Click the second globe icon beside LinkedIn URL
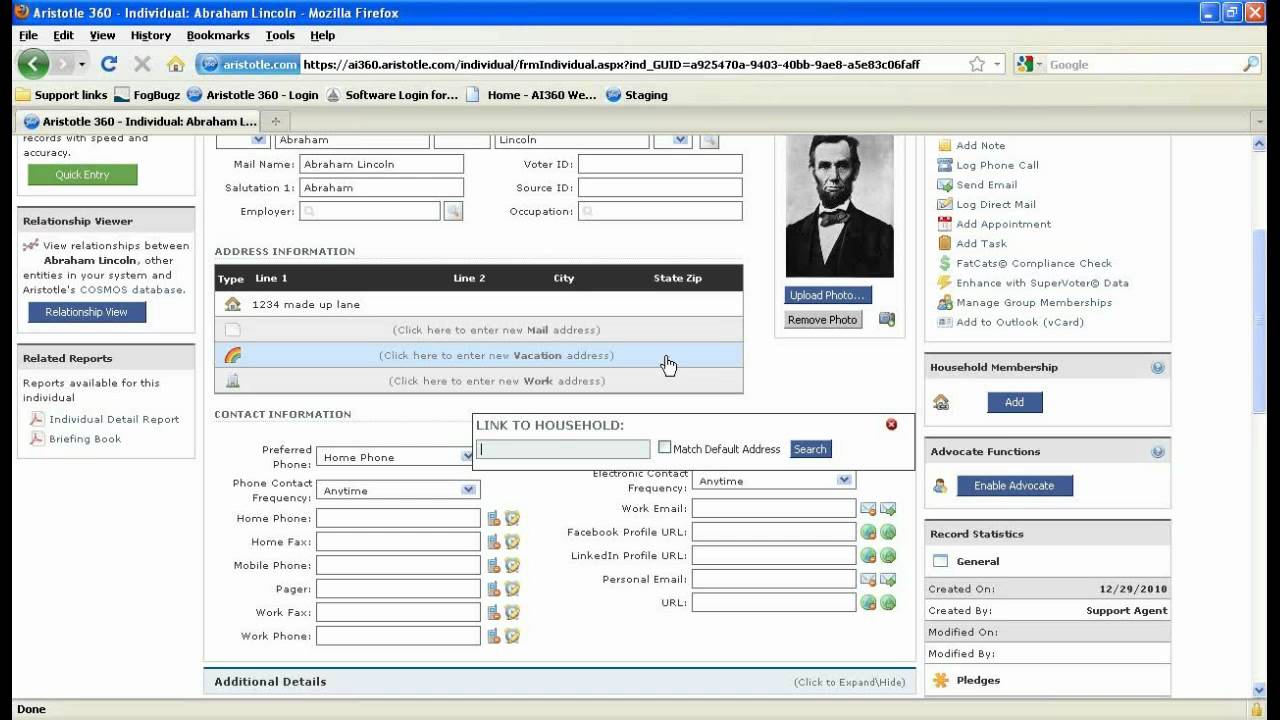 pyautogui.click(x=887, y=556)
